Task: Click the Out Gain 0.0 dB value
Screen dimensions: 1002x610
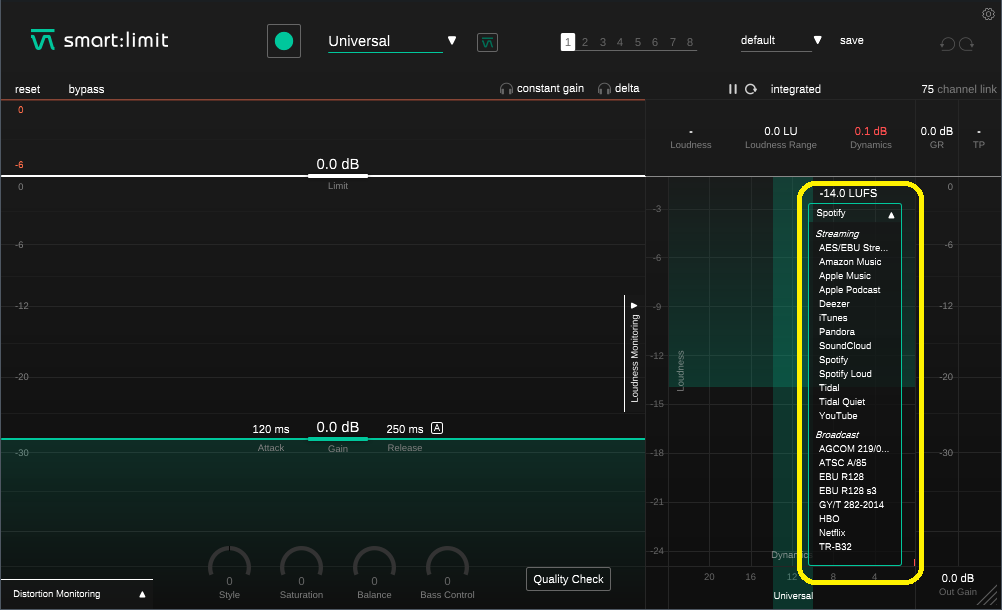Action: coord(957,578)
